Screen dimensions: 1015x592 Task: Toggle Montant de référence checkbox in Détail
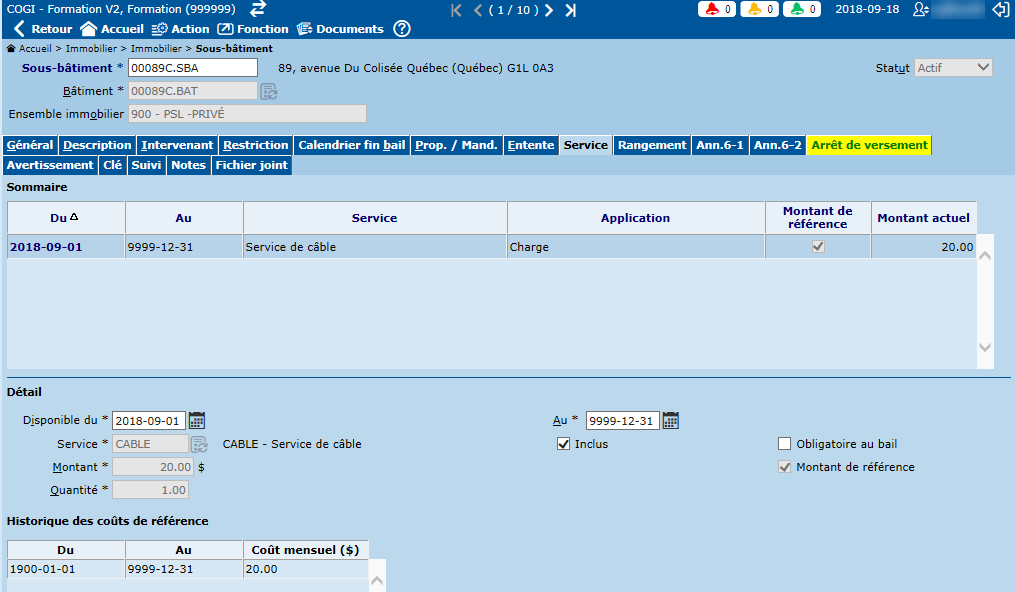(785, 467)
